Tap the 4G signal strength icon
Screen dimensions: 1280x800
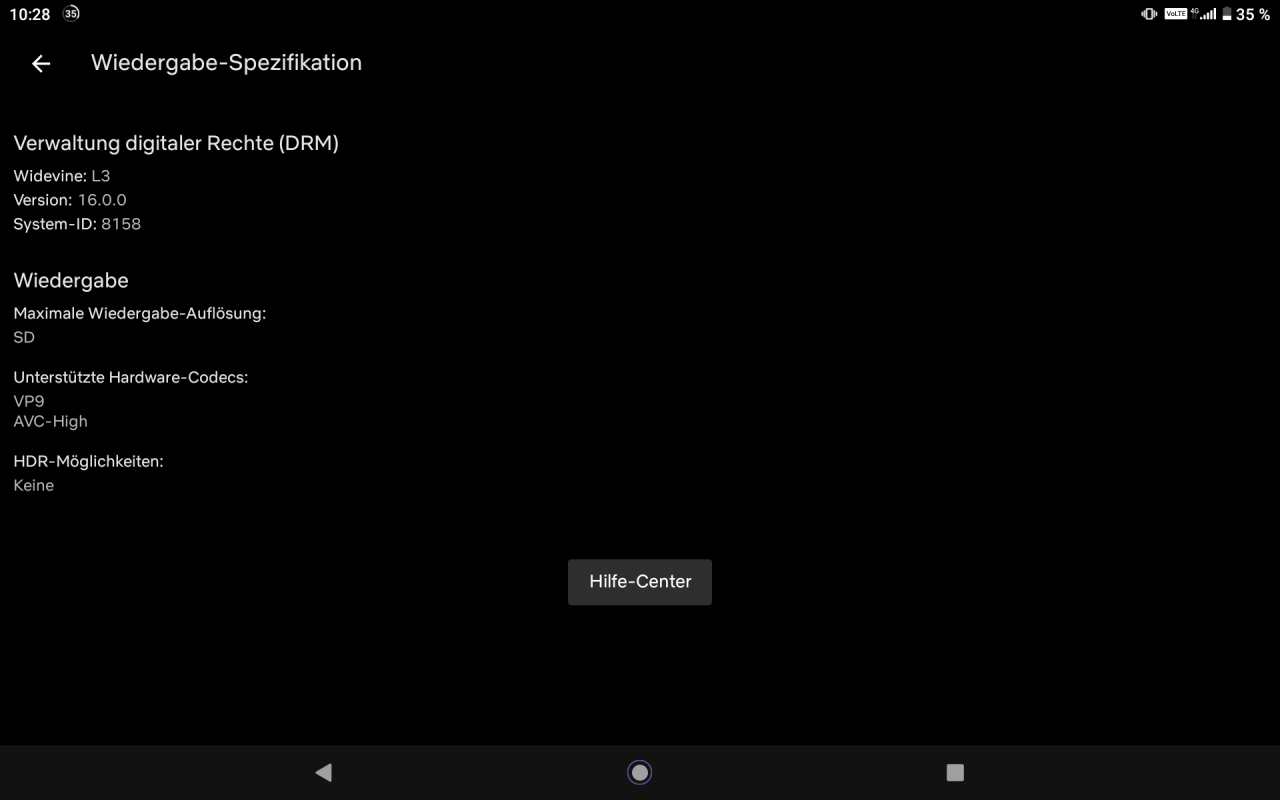(x=1203, y=14)
